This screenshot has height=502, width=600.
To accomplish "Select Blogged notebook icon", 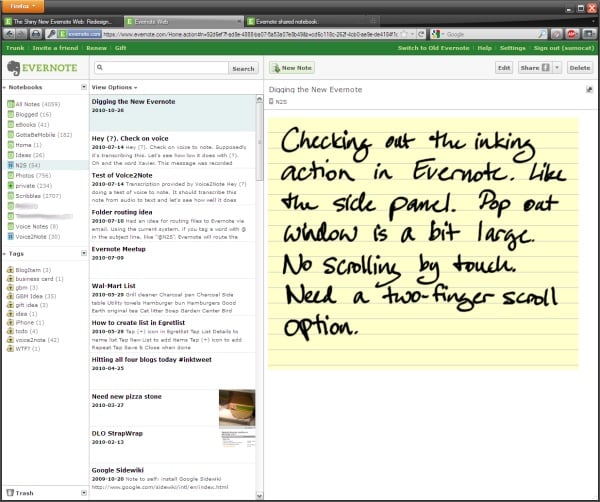I will pyautogui.click(x=11, y=114).
